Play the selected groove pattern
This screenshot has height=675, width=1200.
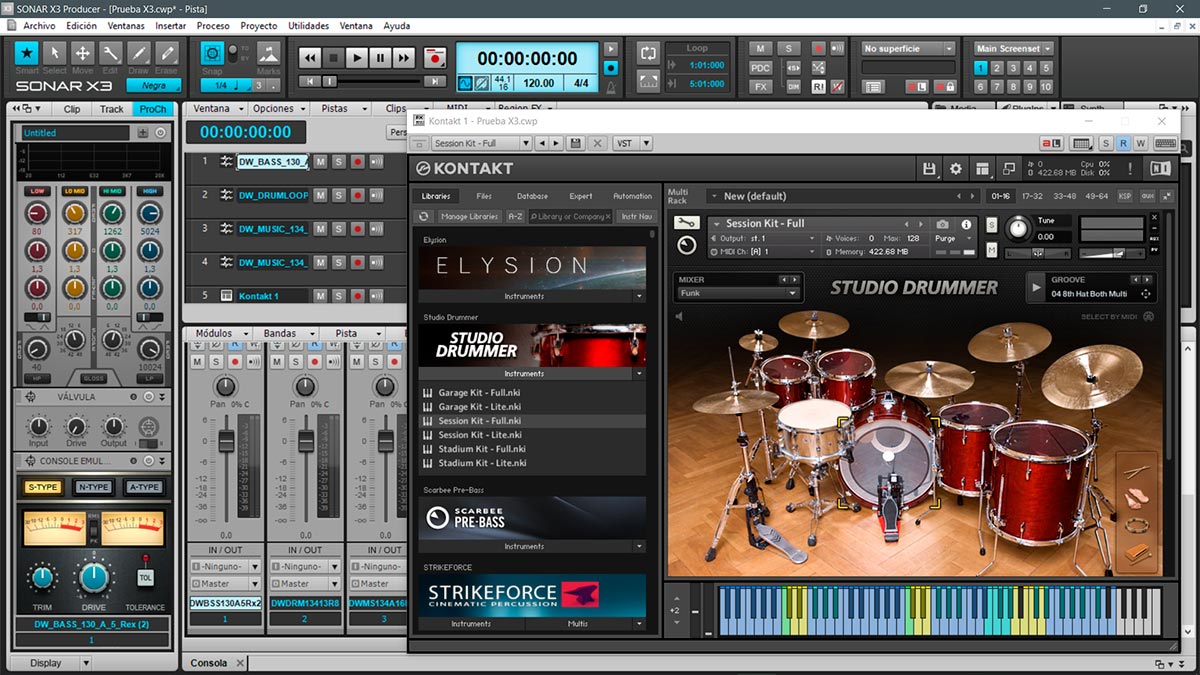pos(1035,288)
